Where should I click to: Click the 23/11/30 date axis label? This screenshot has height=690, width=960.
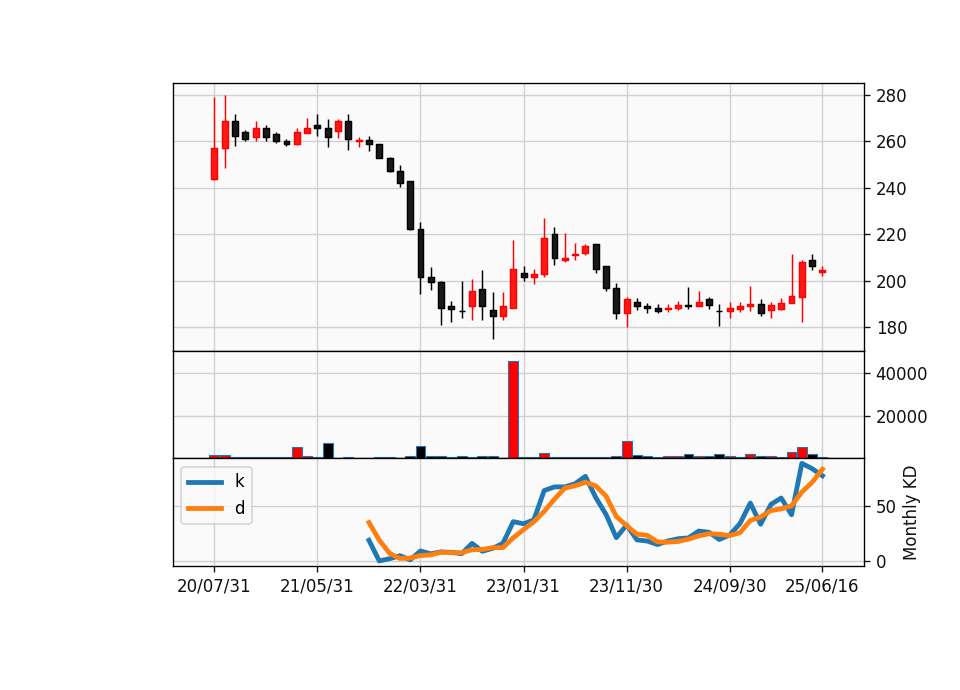coord(626,586)
